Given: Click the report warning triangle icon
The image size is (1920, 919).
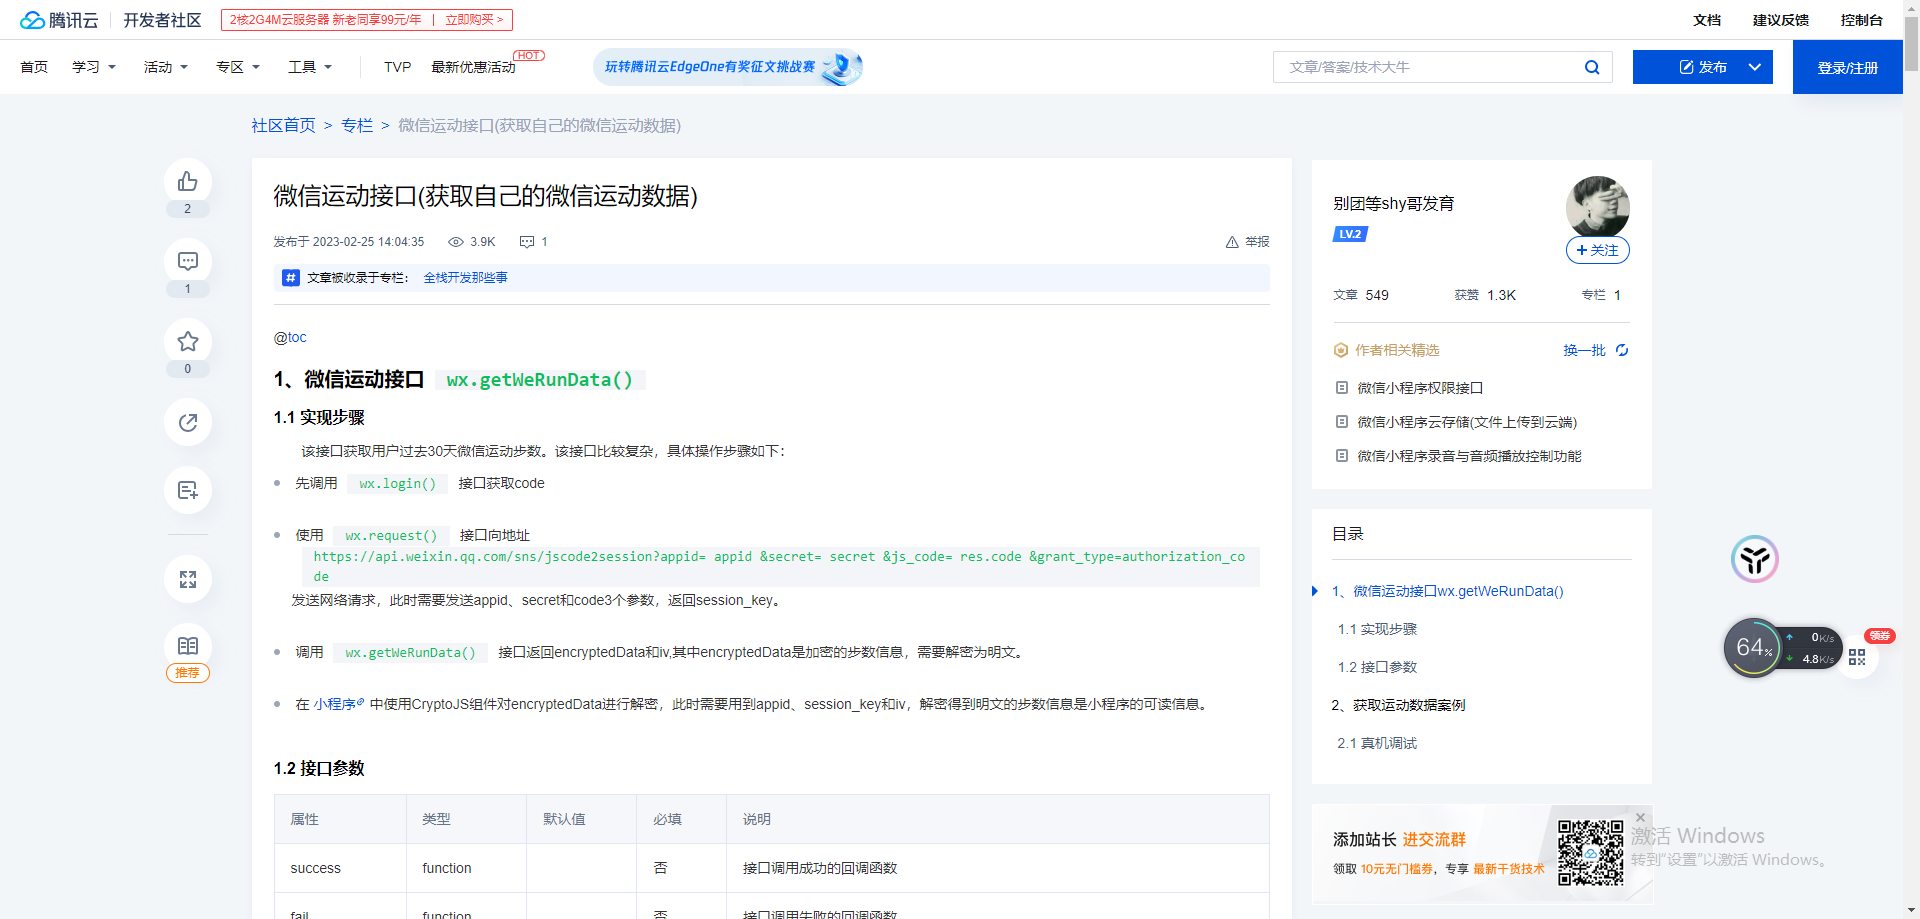Looking at the screenshot, I should coord(1232,242).
